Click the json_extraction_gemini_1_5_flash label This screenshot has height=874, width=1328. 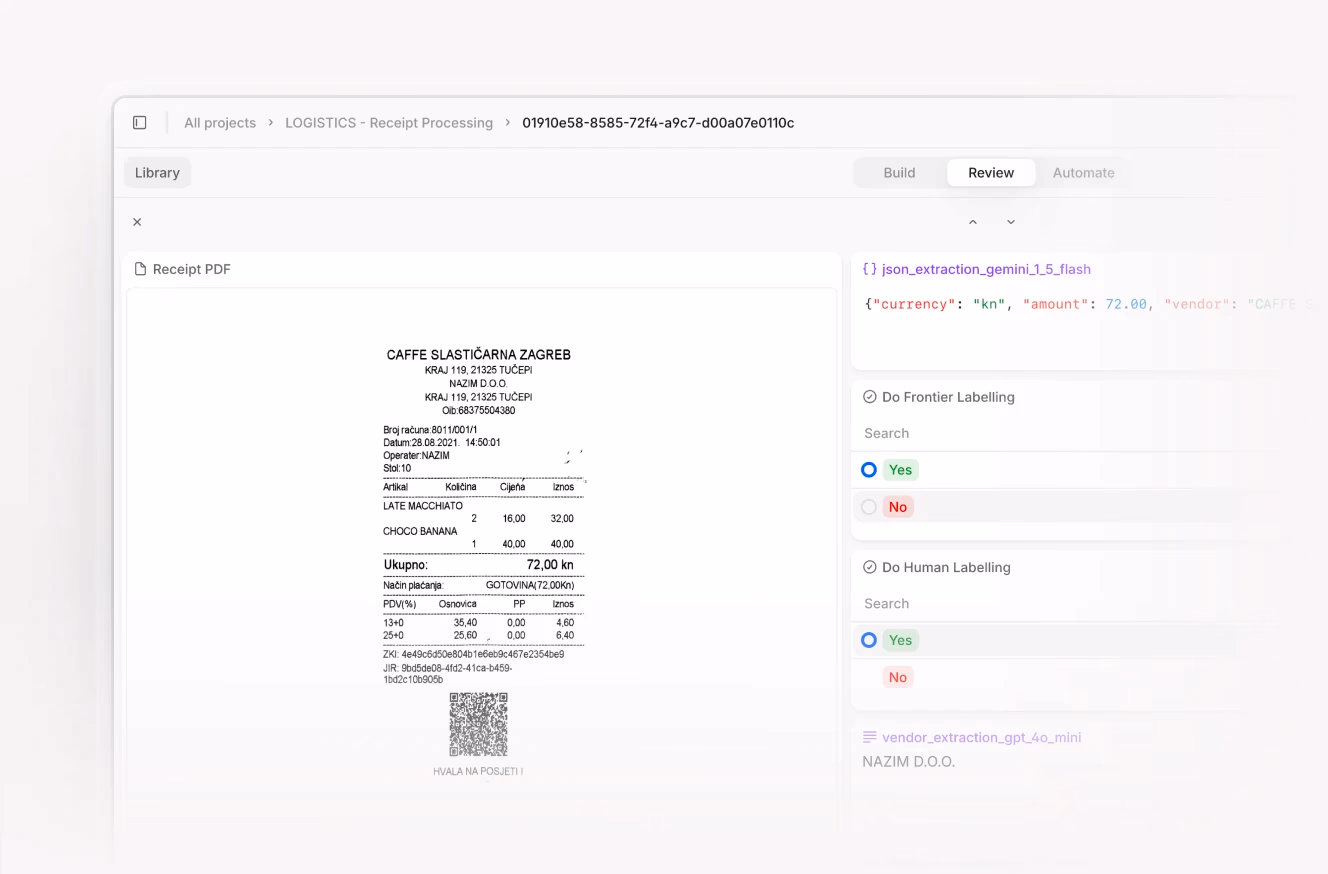(x=986, y=269)
